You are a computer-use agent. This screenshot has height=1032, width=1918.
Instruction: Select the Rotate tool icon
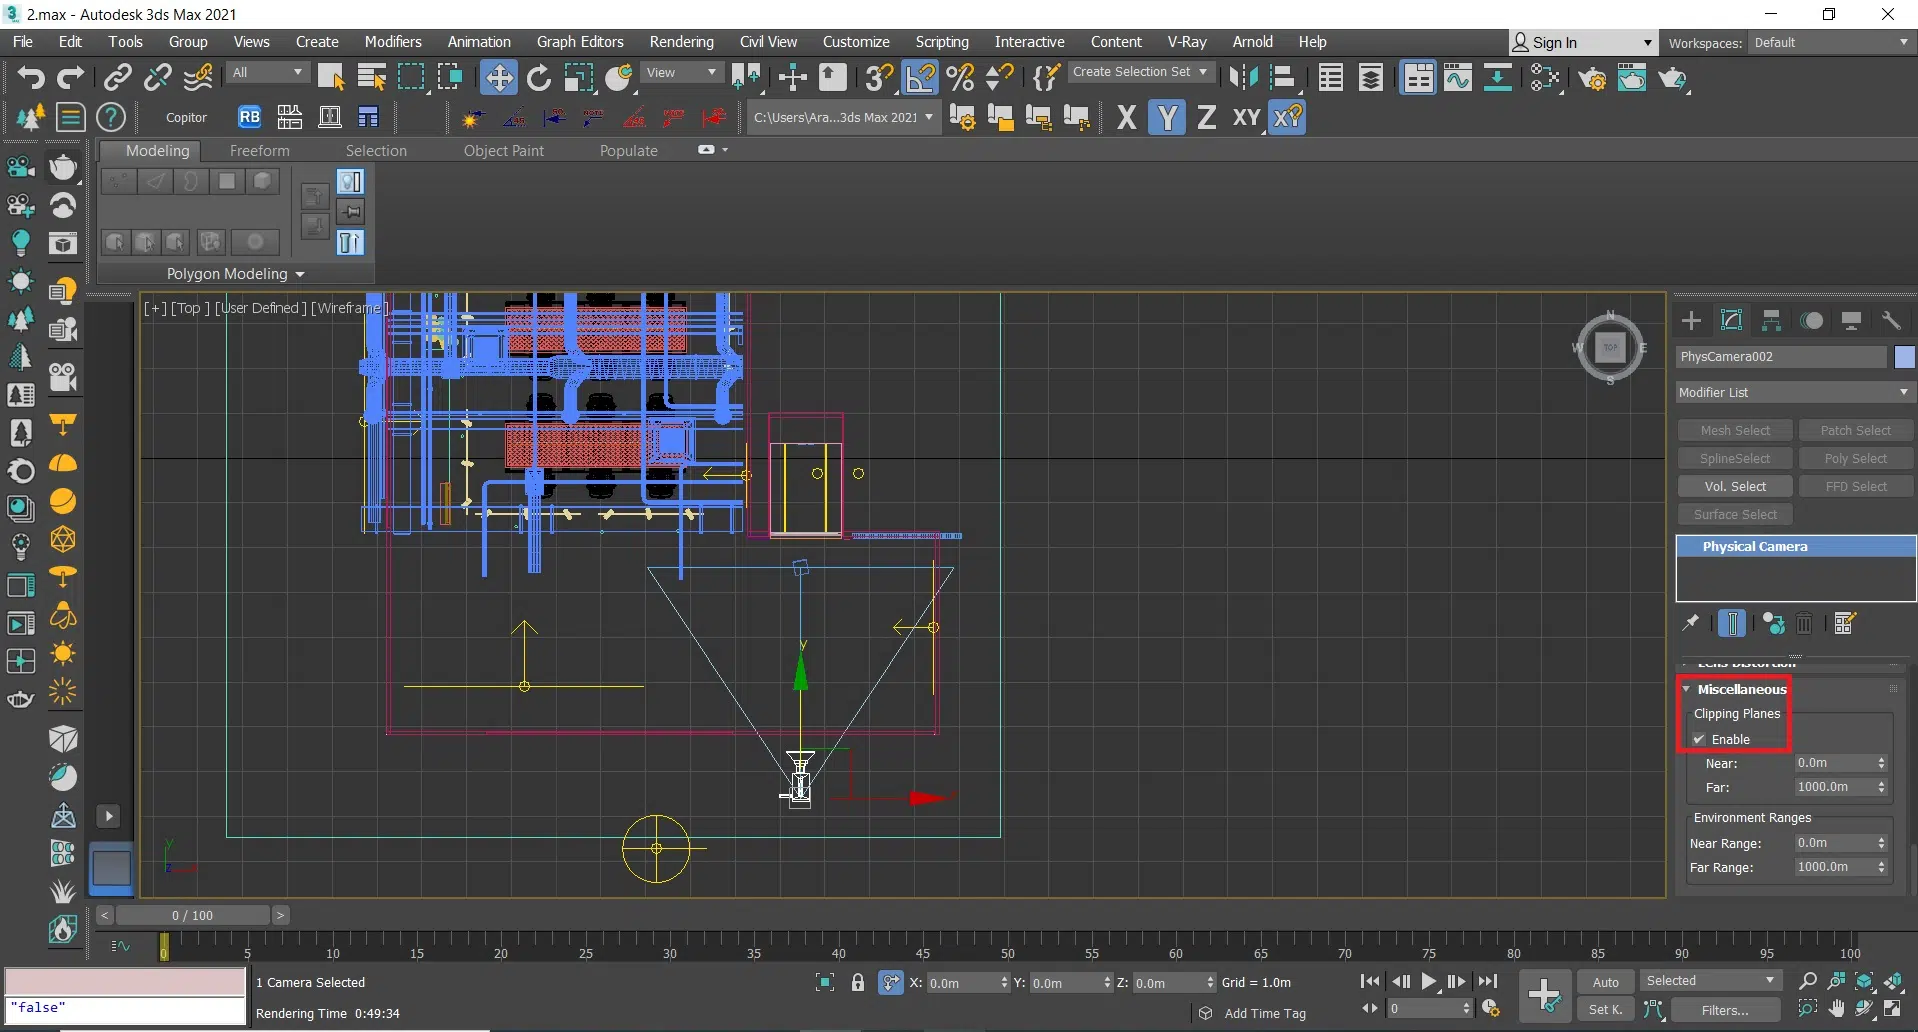(x=539, y=77)
